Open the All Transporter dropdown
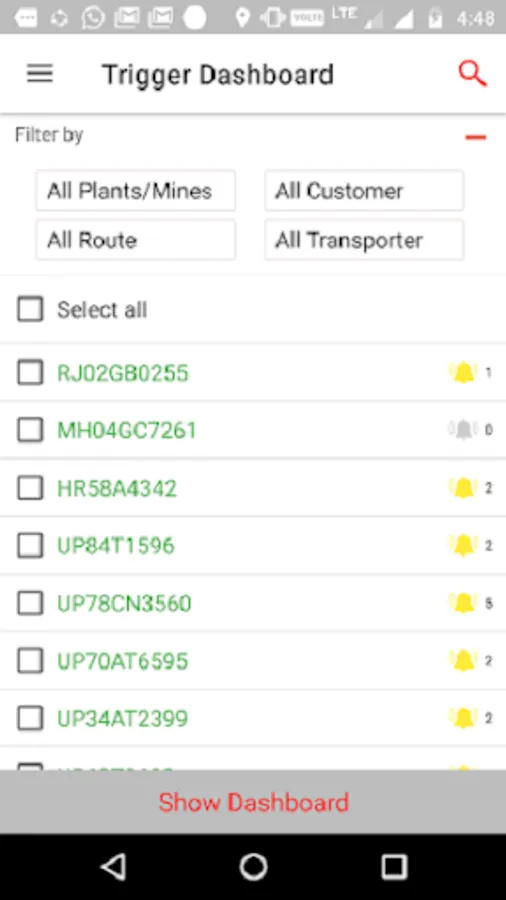 tap(364, 240)
